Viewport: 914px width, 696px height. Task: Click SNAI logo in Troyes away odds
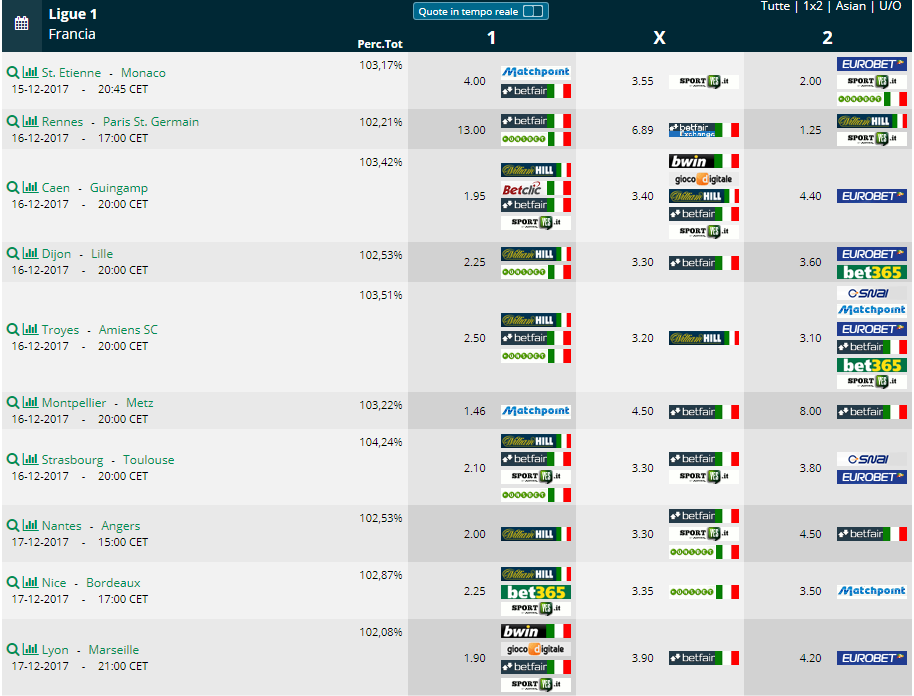(x=871, y=293)
